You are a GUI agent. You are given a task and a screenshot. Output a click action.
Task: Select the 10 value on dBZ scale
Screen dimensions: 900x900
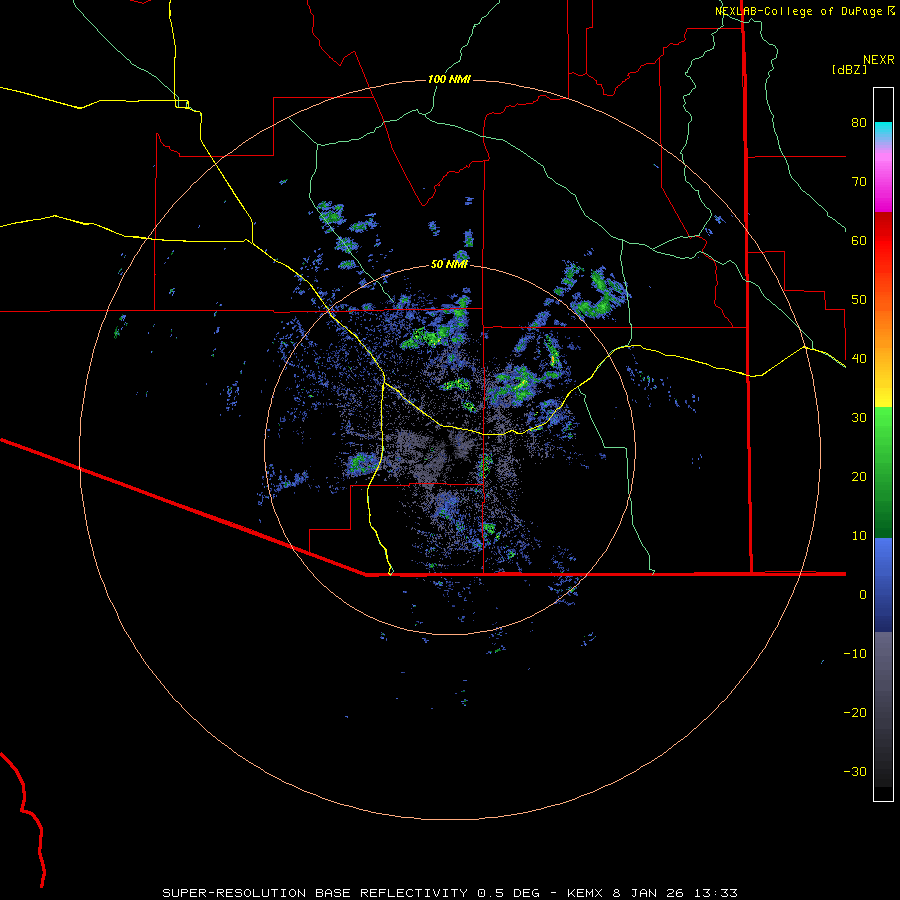859,536
